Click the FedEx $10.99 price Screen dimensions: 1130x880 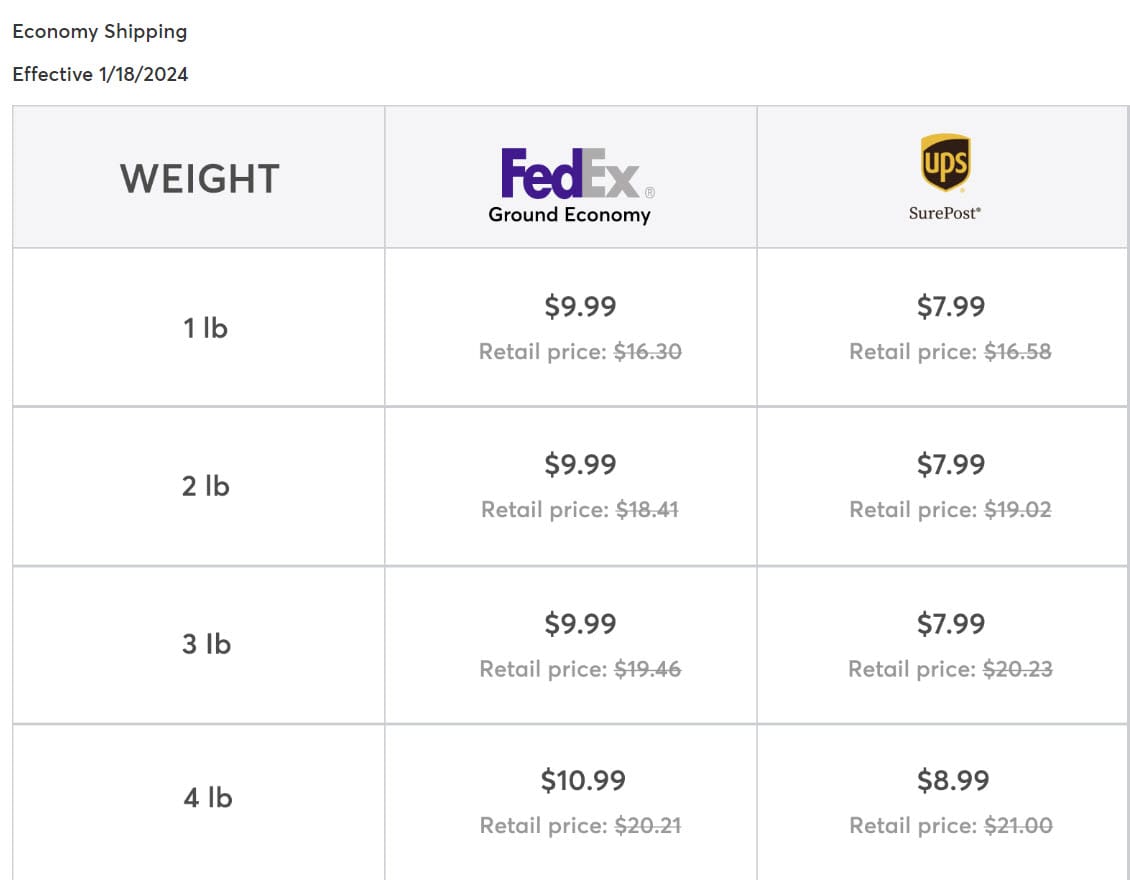pos(582,781)
